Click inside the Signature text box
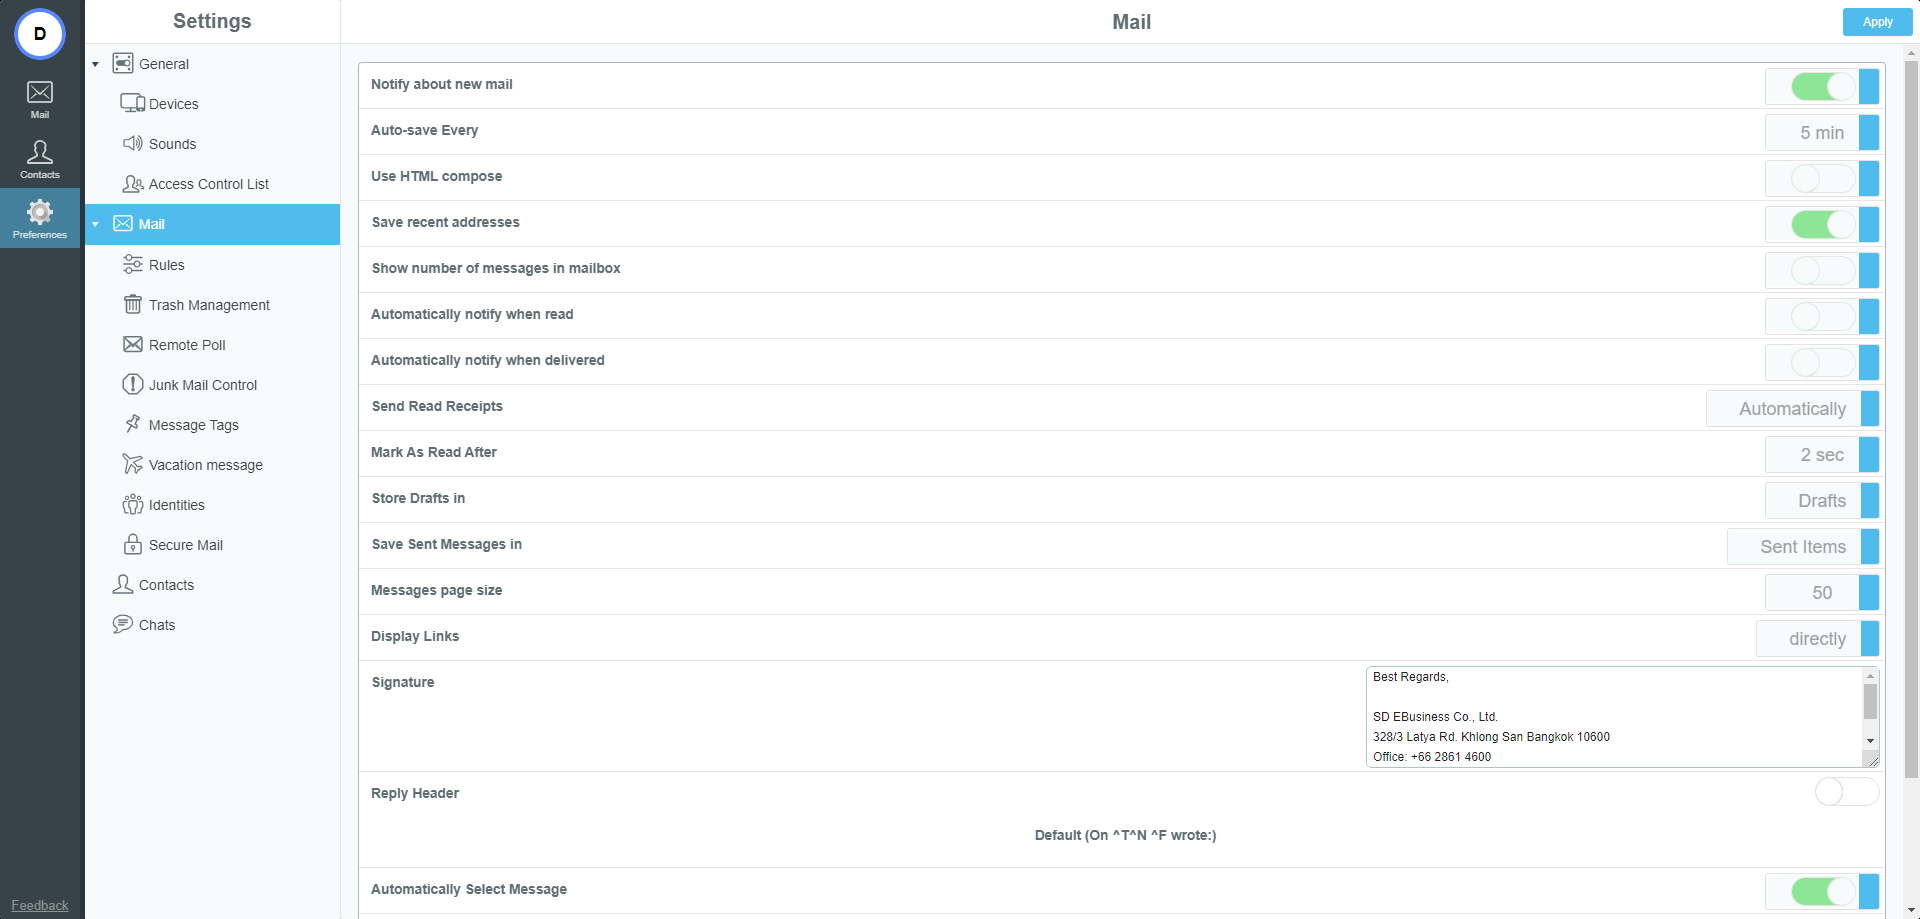This screenshot has height=919, width=1920. coord(1612,716)
